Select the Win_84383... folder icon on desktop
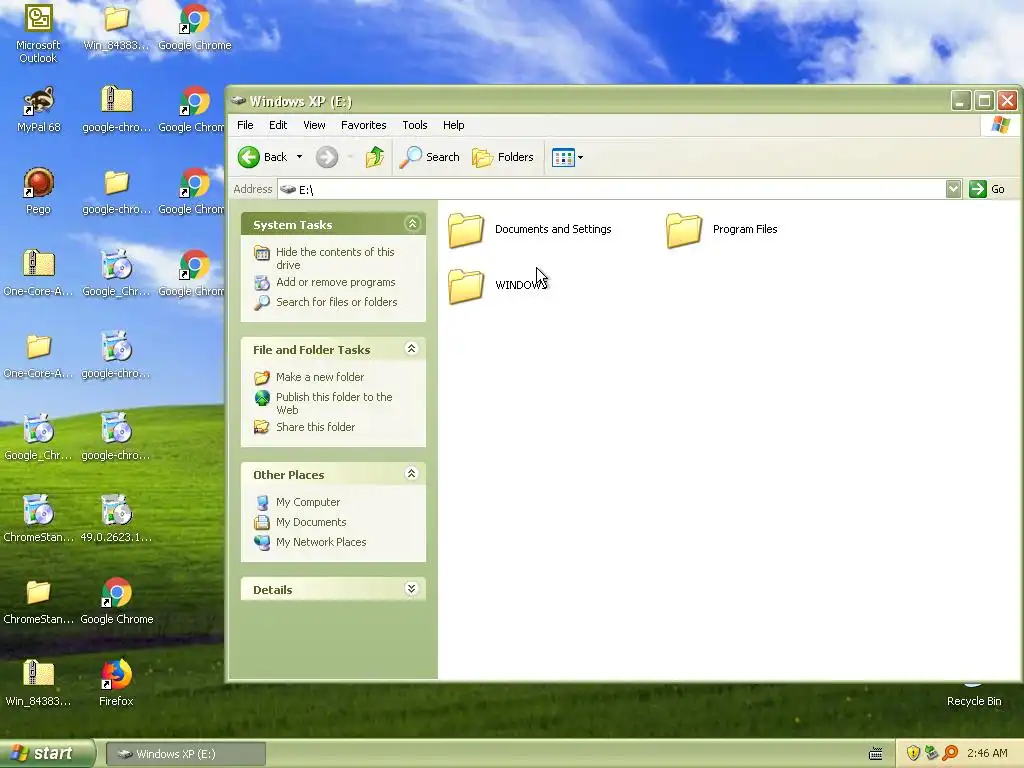This screenshot has width=1024, height=768. (x=116, y=27)
